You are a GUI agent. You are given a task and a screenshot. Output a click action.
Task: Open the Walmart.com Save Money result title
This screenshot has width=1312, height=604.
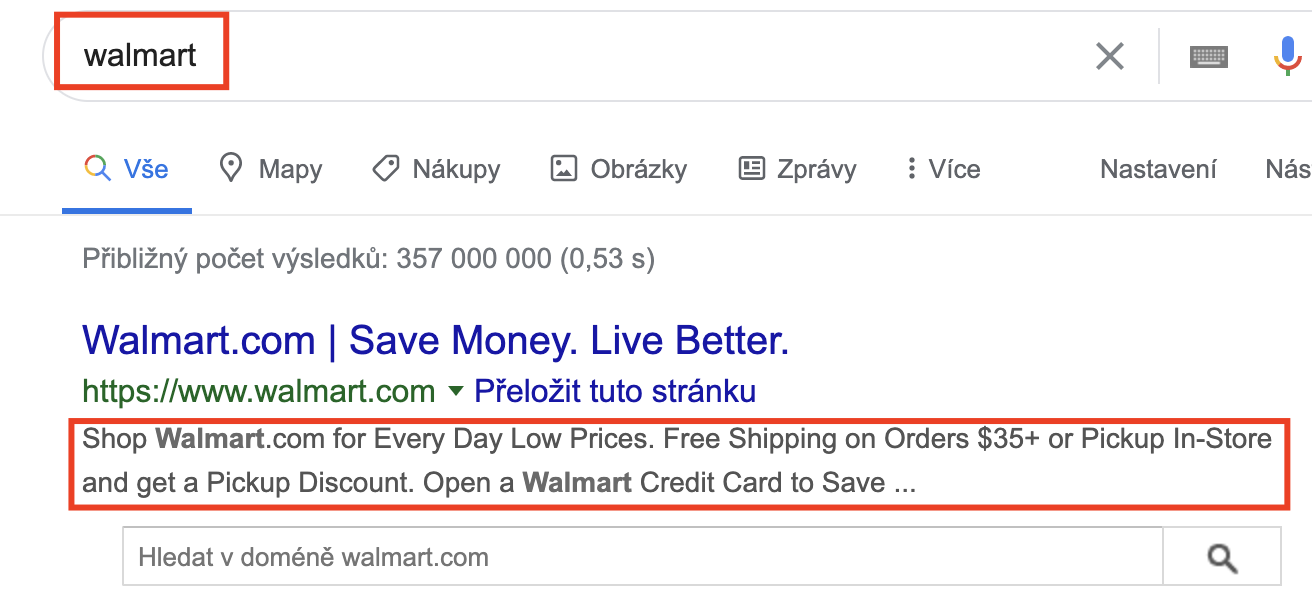(x=436, y=341)
